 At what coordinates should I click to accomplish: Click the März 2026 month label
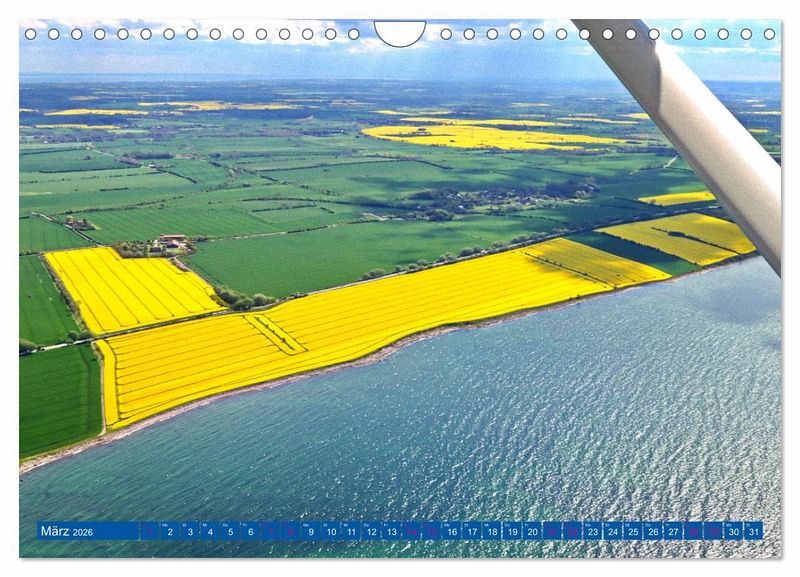click(x=67, y=531)
